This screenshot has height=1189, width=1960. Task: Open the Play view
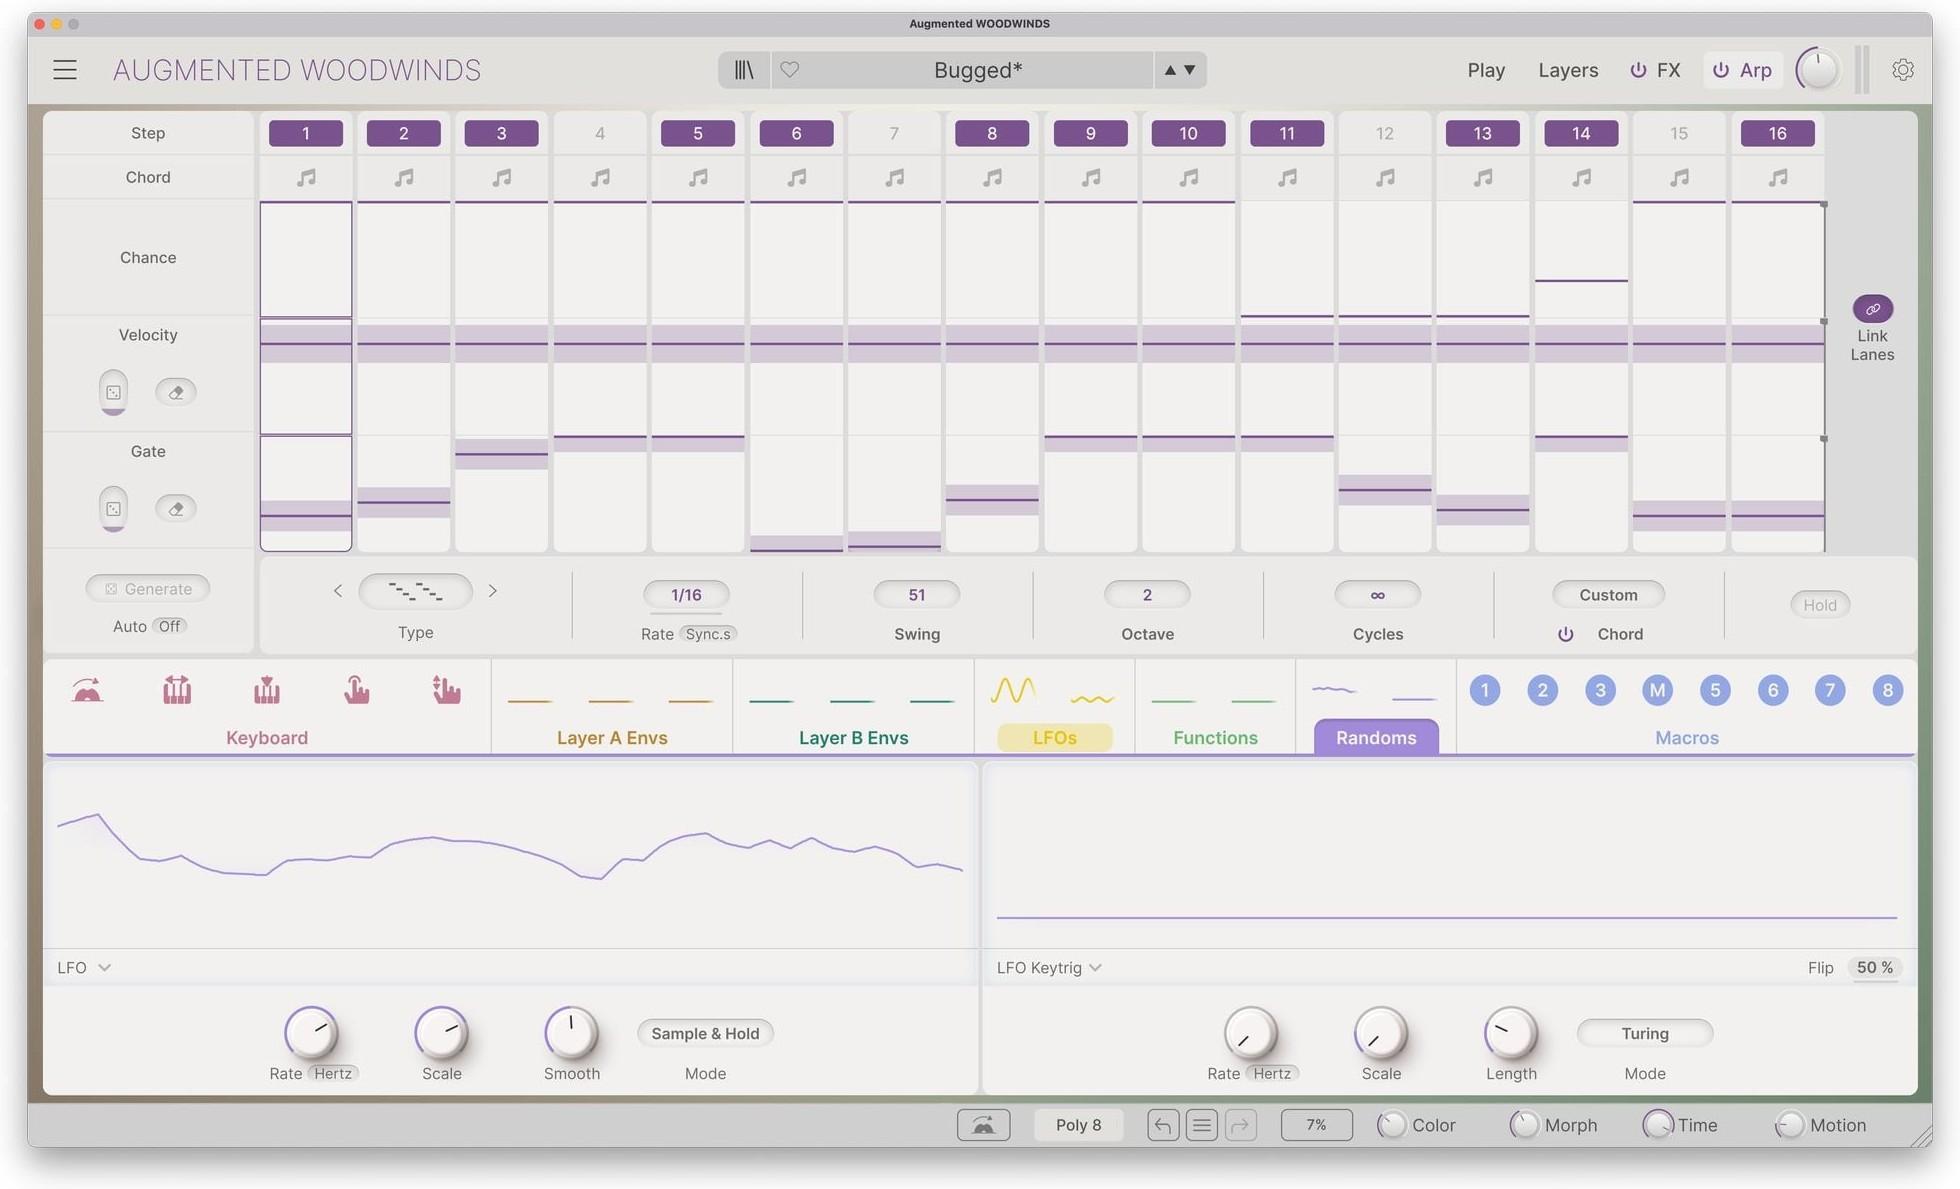[x=1486, y=70]
